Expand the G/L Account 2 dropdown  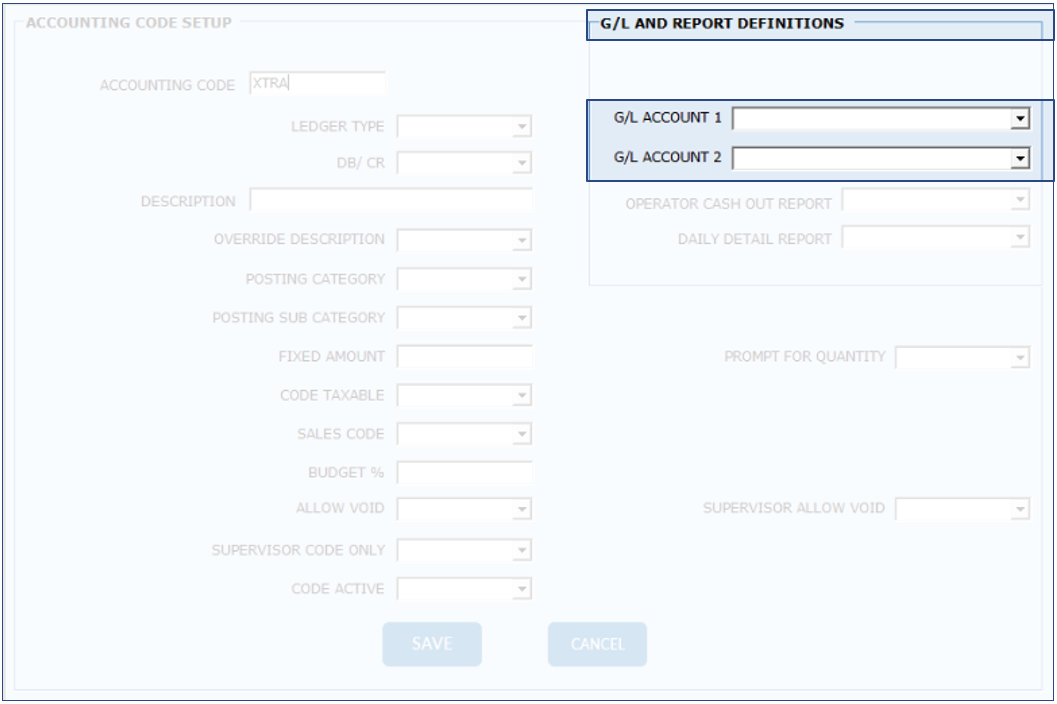[1020, 158]
